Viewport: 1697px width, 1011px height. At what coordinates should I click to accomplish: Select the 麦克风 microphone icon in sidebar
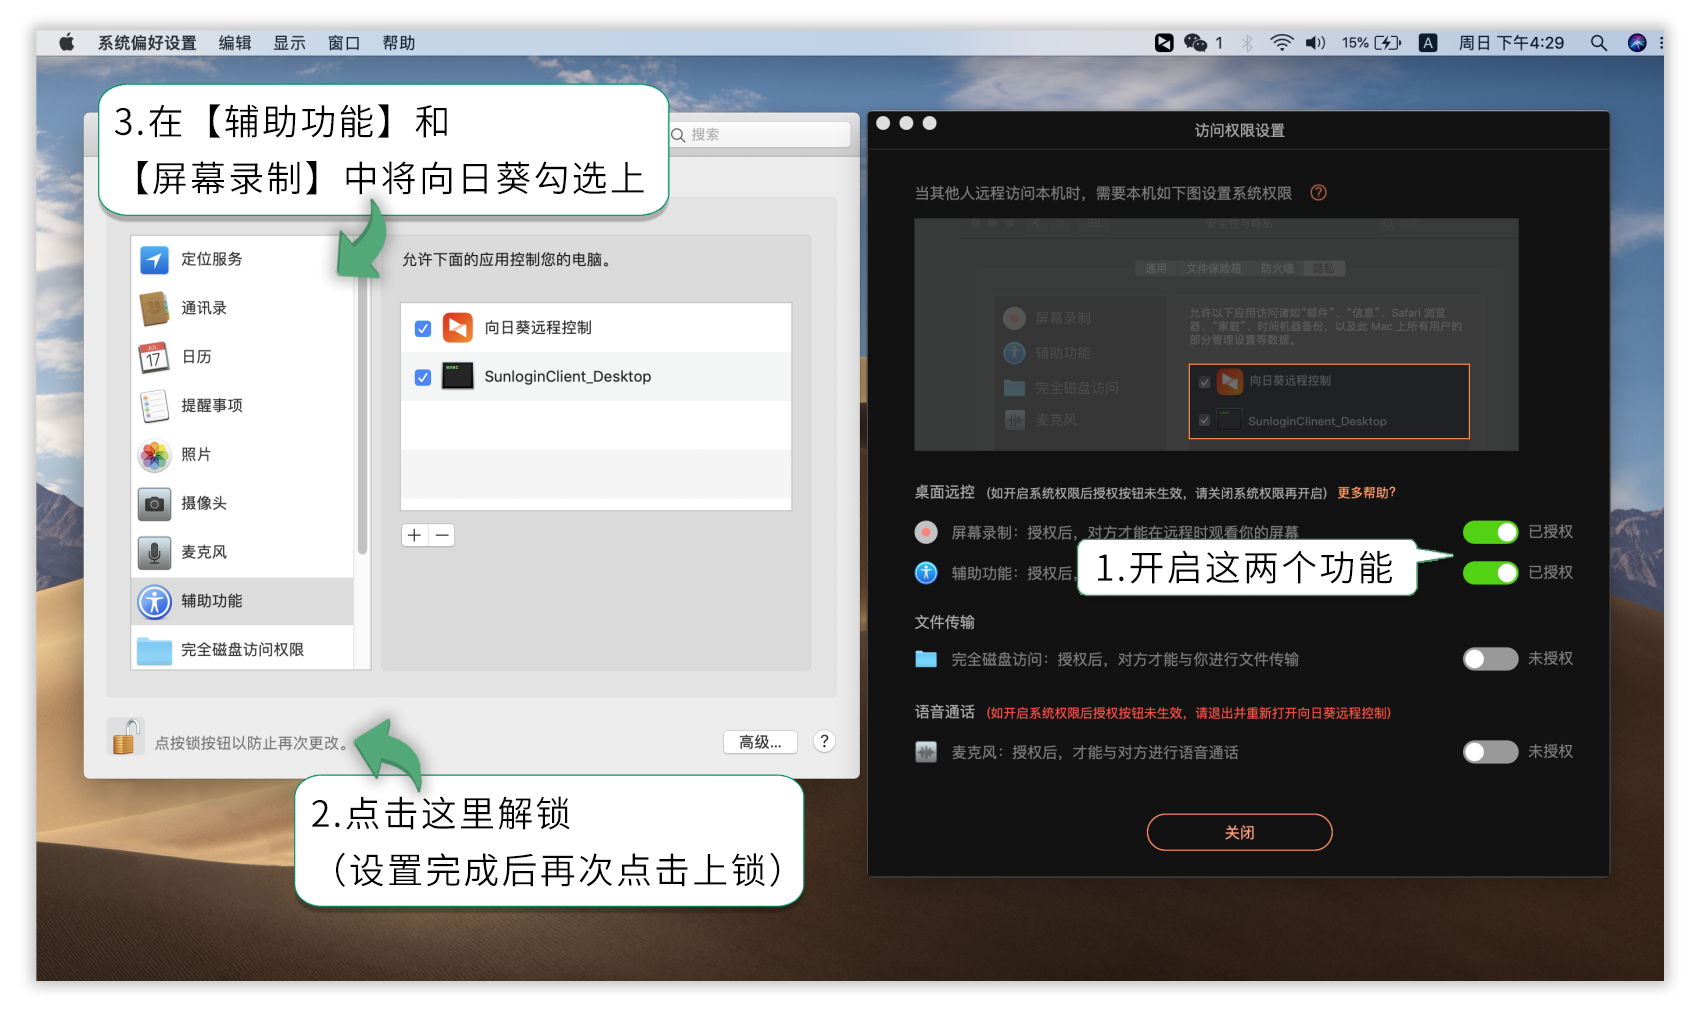pyautogui.click(x=154, y=553)
